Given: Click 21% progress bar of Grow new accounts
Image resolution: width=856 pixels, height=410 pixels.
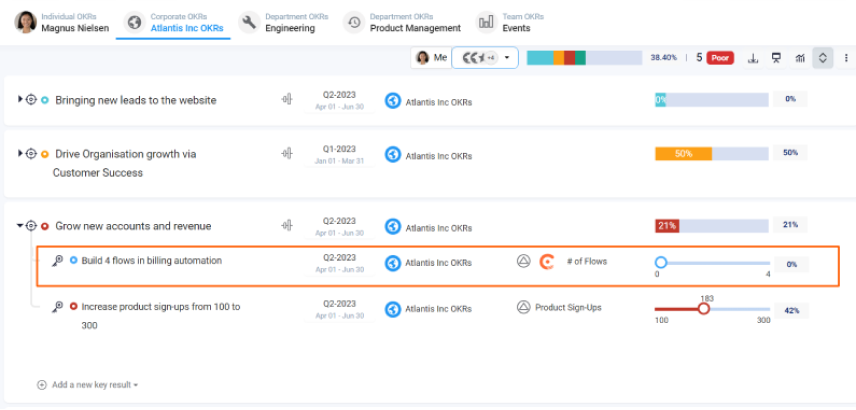Looking at the screenshot, I should point(712,225).
